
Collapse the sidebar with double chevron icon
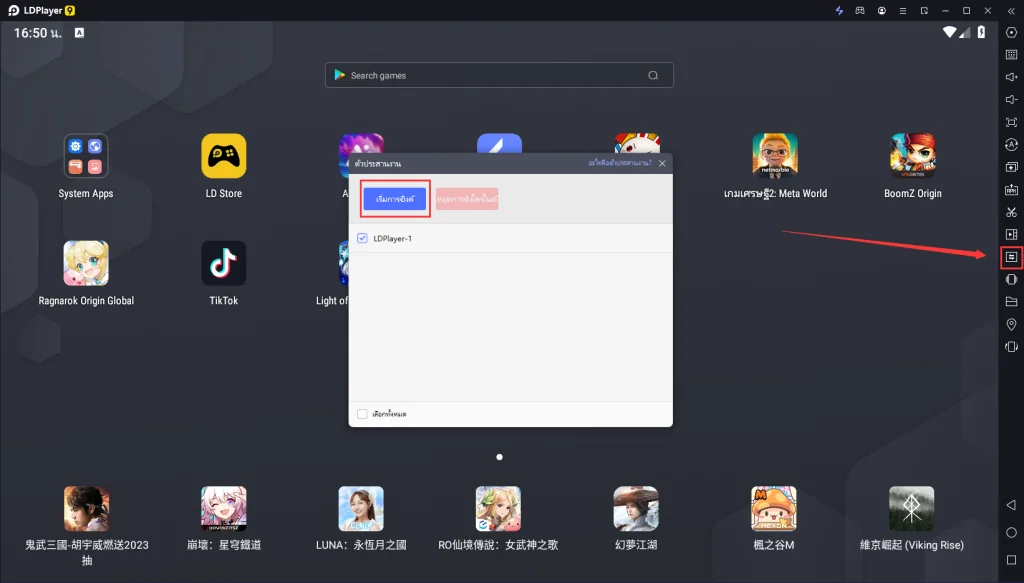1011,10
